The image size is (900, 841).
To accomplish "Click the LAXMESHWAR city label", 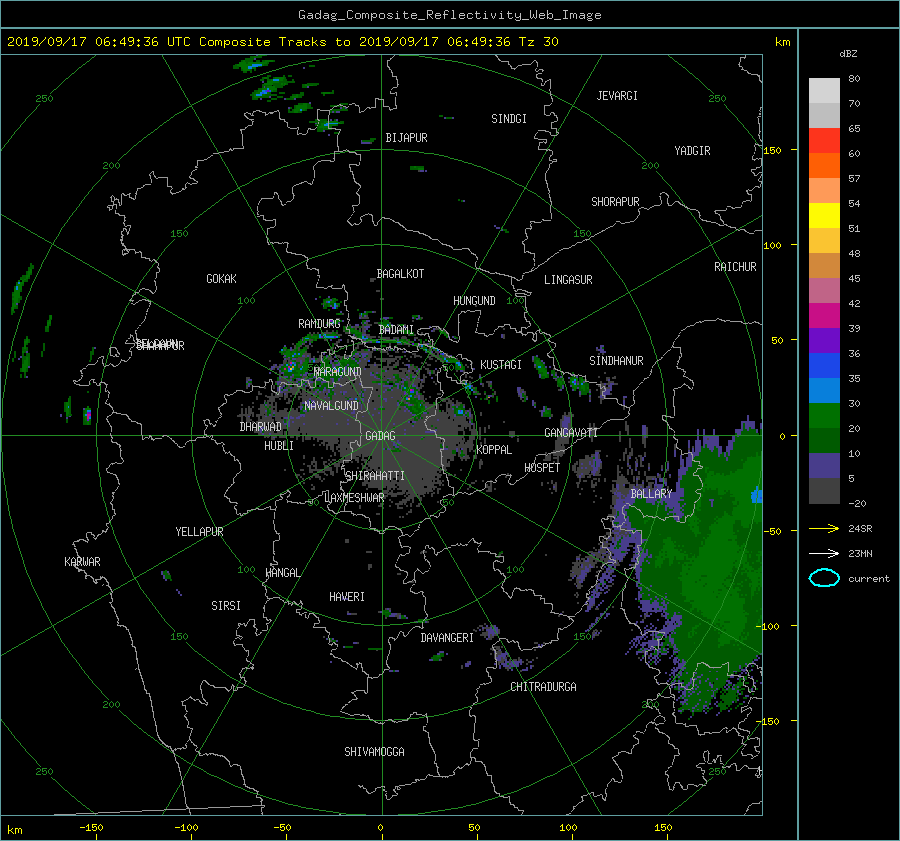I will tap(354, 498).
